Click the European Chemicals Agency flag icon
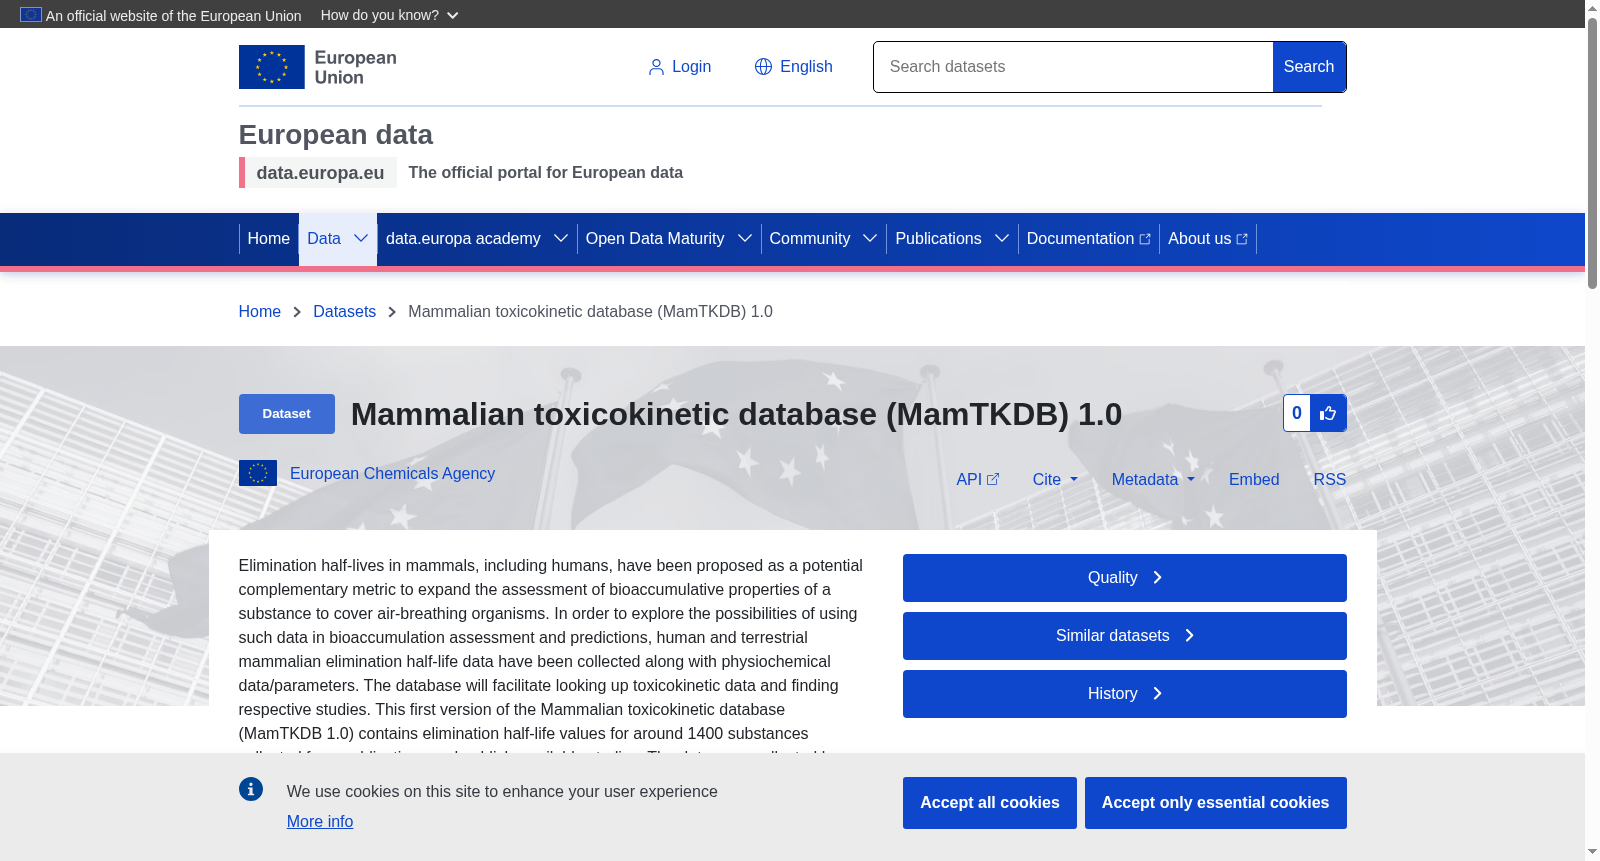 pos(258,473)
